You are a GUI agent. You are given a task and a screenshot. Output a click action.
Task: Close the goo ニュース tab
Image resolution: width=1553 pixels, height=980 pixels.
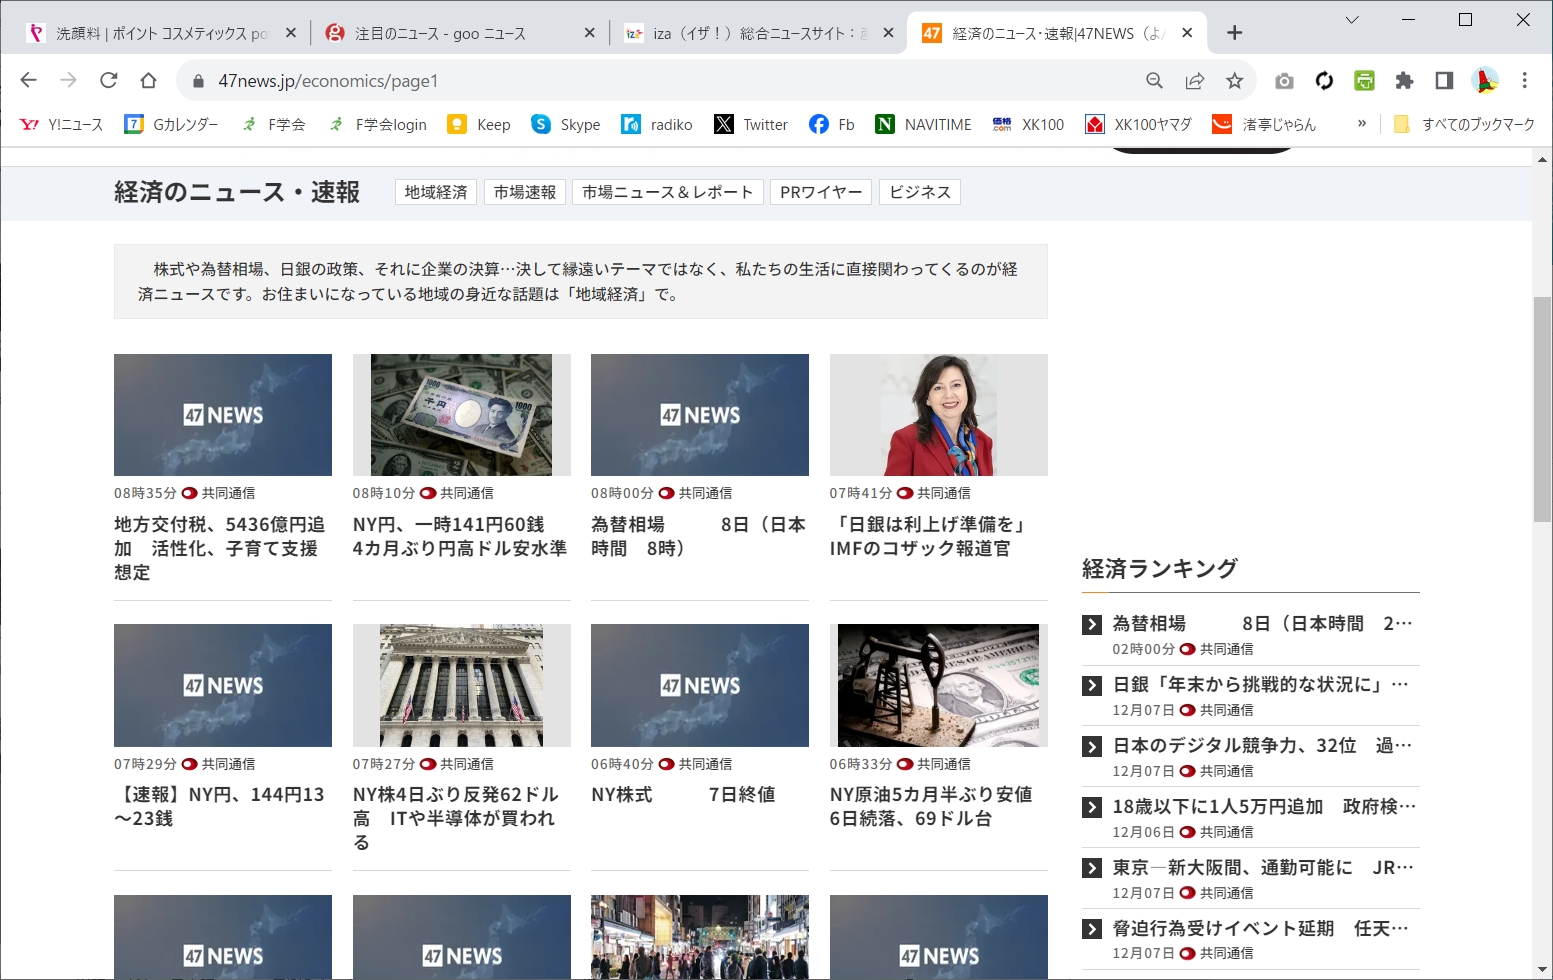click(589, 33)
